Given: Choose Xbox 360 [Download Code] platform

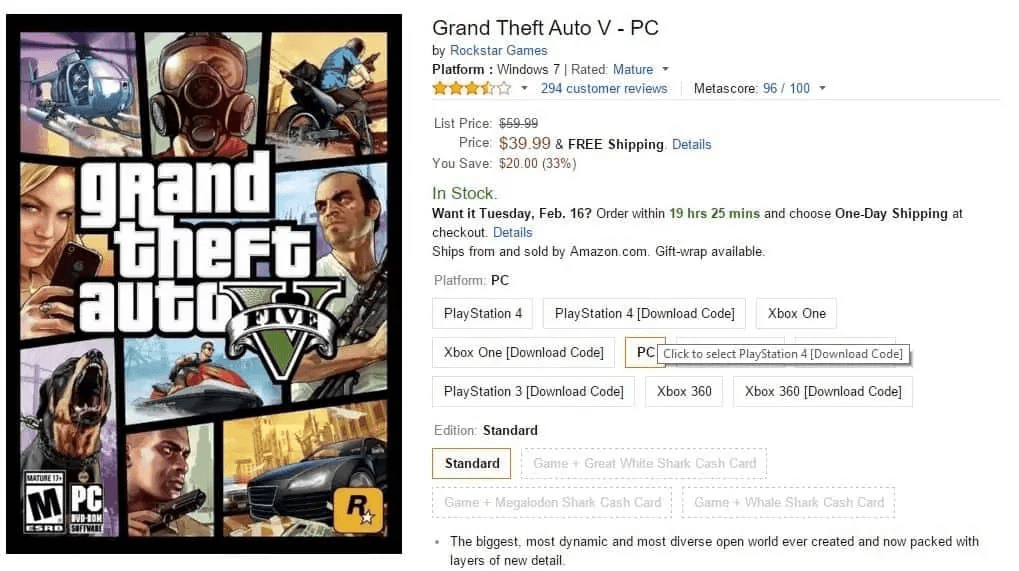Looking at the screenshot, I should coord(822,391).
